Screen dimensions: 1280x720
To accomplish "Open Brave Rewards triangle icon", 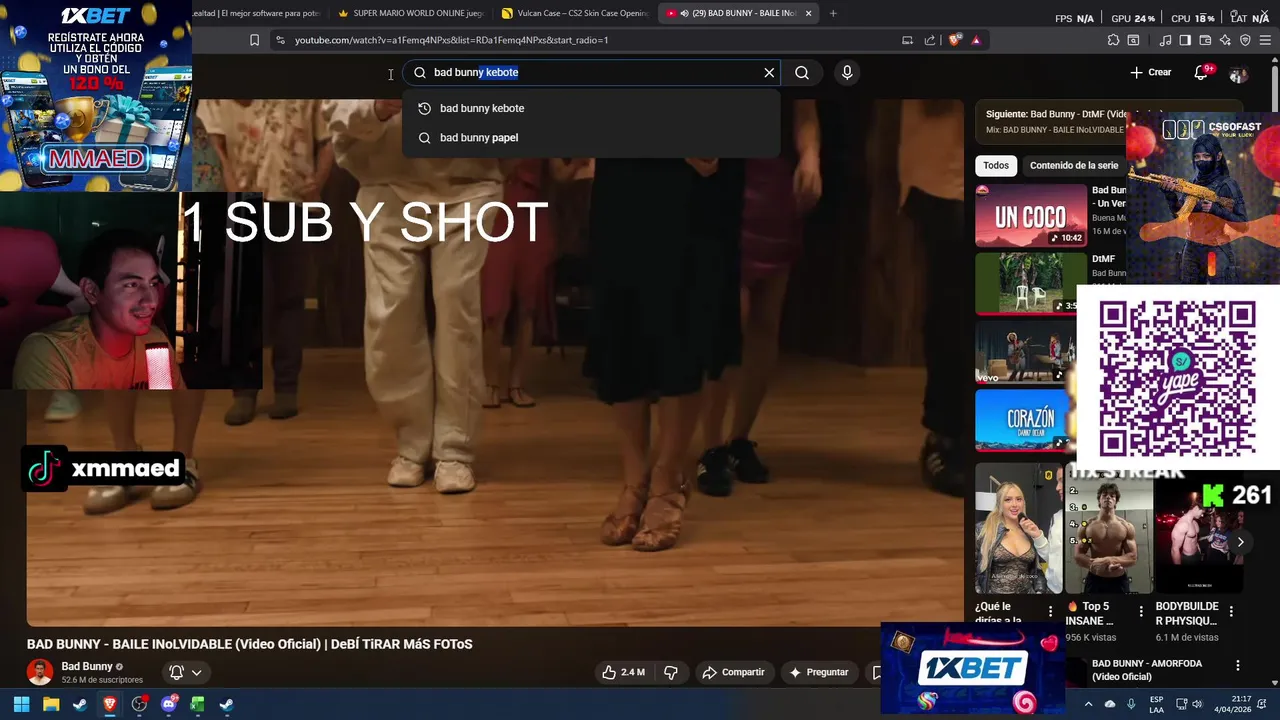I will pyautogui.click(x=976, y=40).
